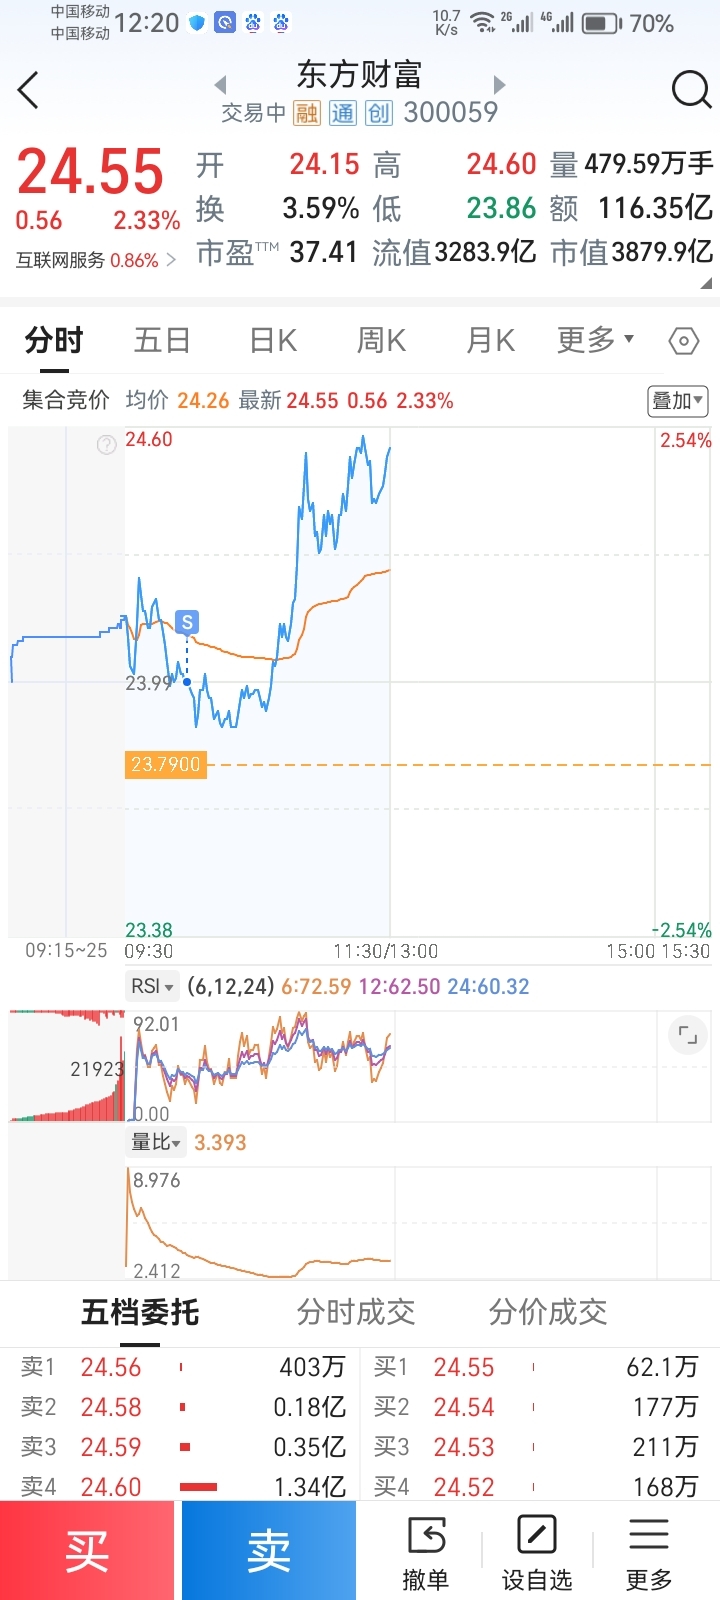Viewport: 720px width, 1600px height.
Task: Switch to the 分时成交 tab
Action: click(x=355, y=1312)
